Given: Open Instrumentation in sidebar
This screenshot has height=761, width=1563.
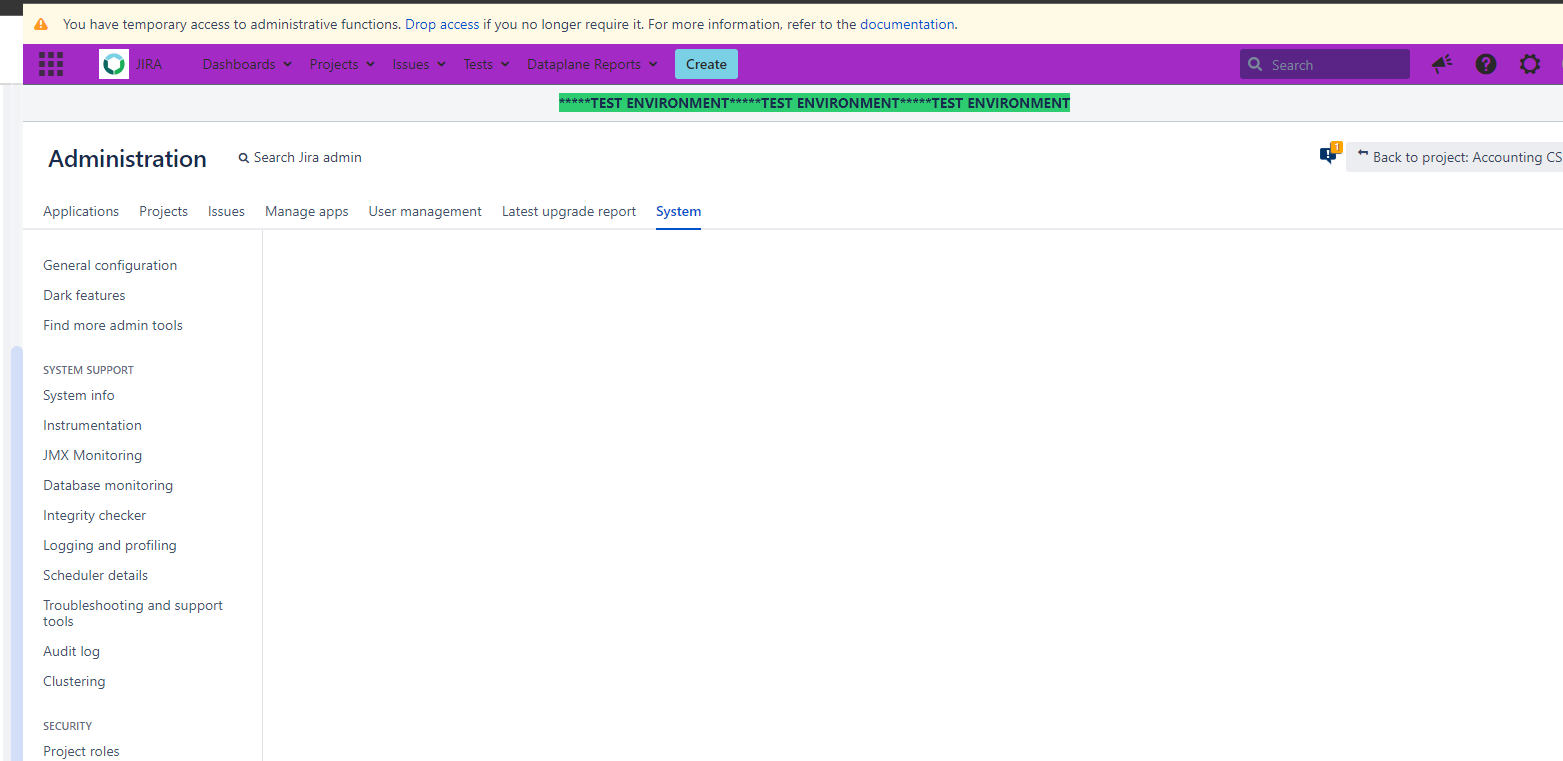Looking at the screenshot, I should click(92, 425).
